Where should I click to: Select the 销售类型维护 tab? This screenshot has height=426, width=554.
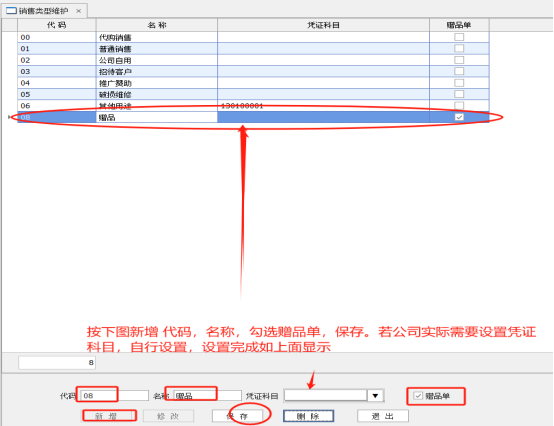pos(43,11)
